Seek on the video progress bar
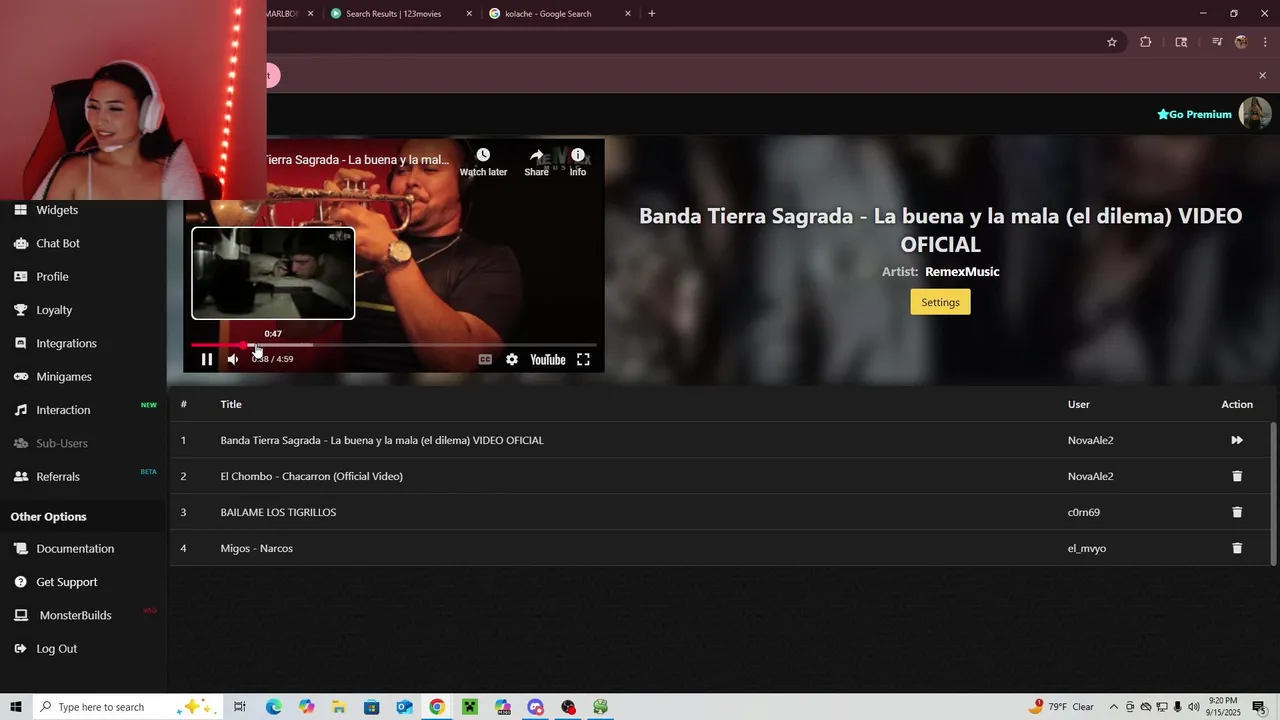 point(394,345)
